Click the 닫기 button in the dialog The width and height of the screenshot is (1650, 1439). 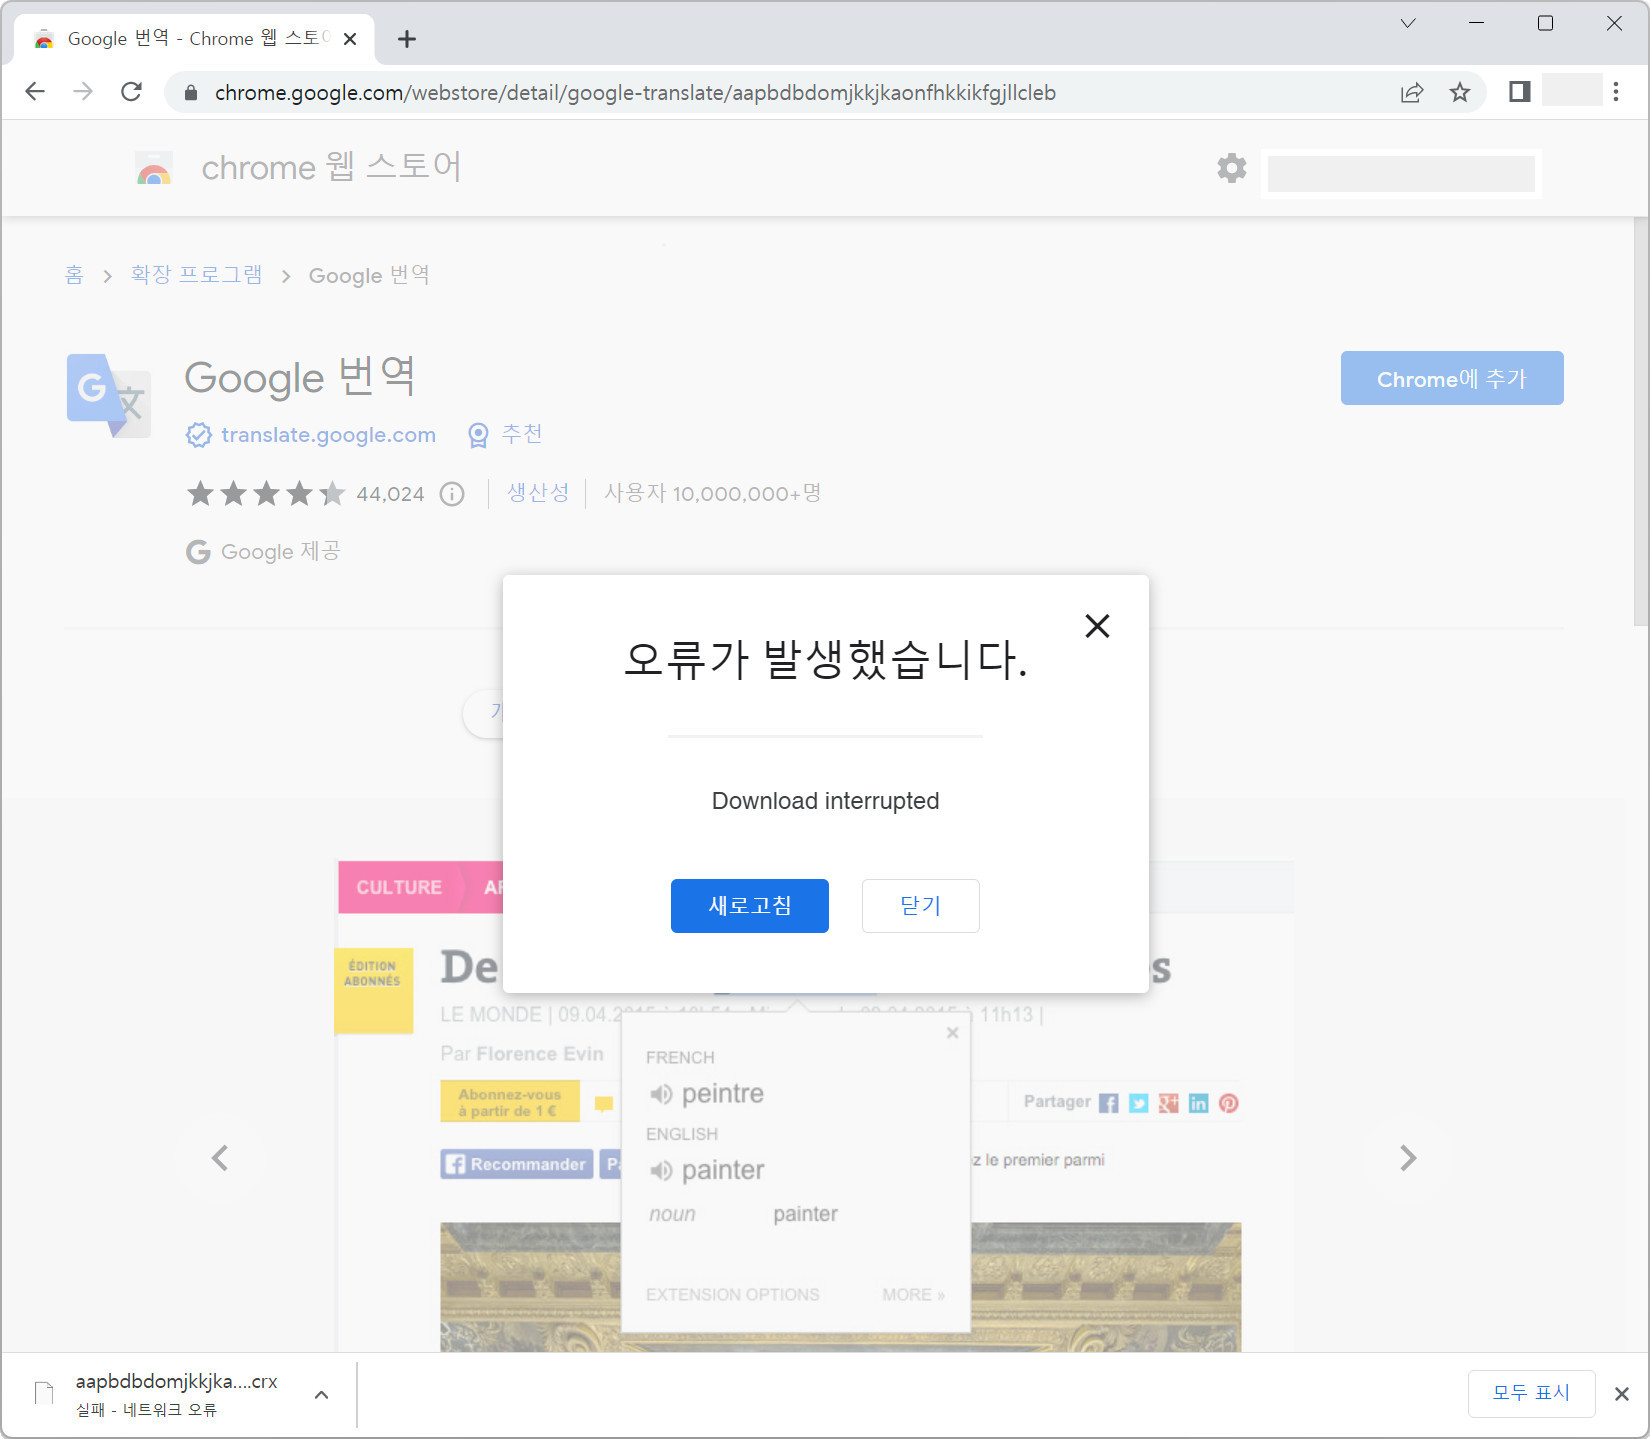921,906
